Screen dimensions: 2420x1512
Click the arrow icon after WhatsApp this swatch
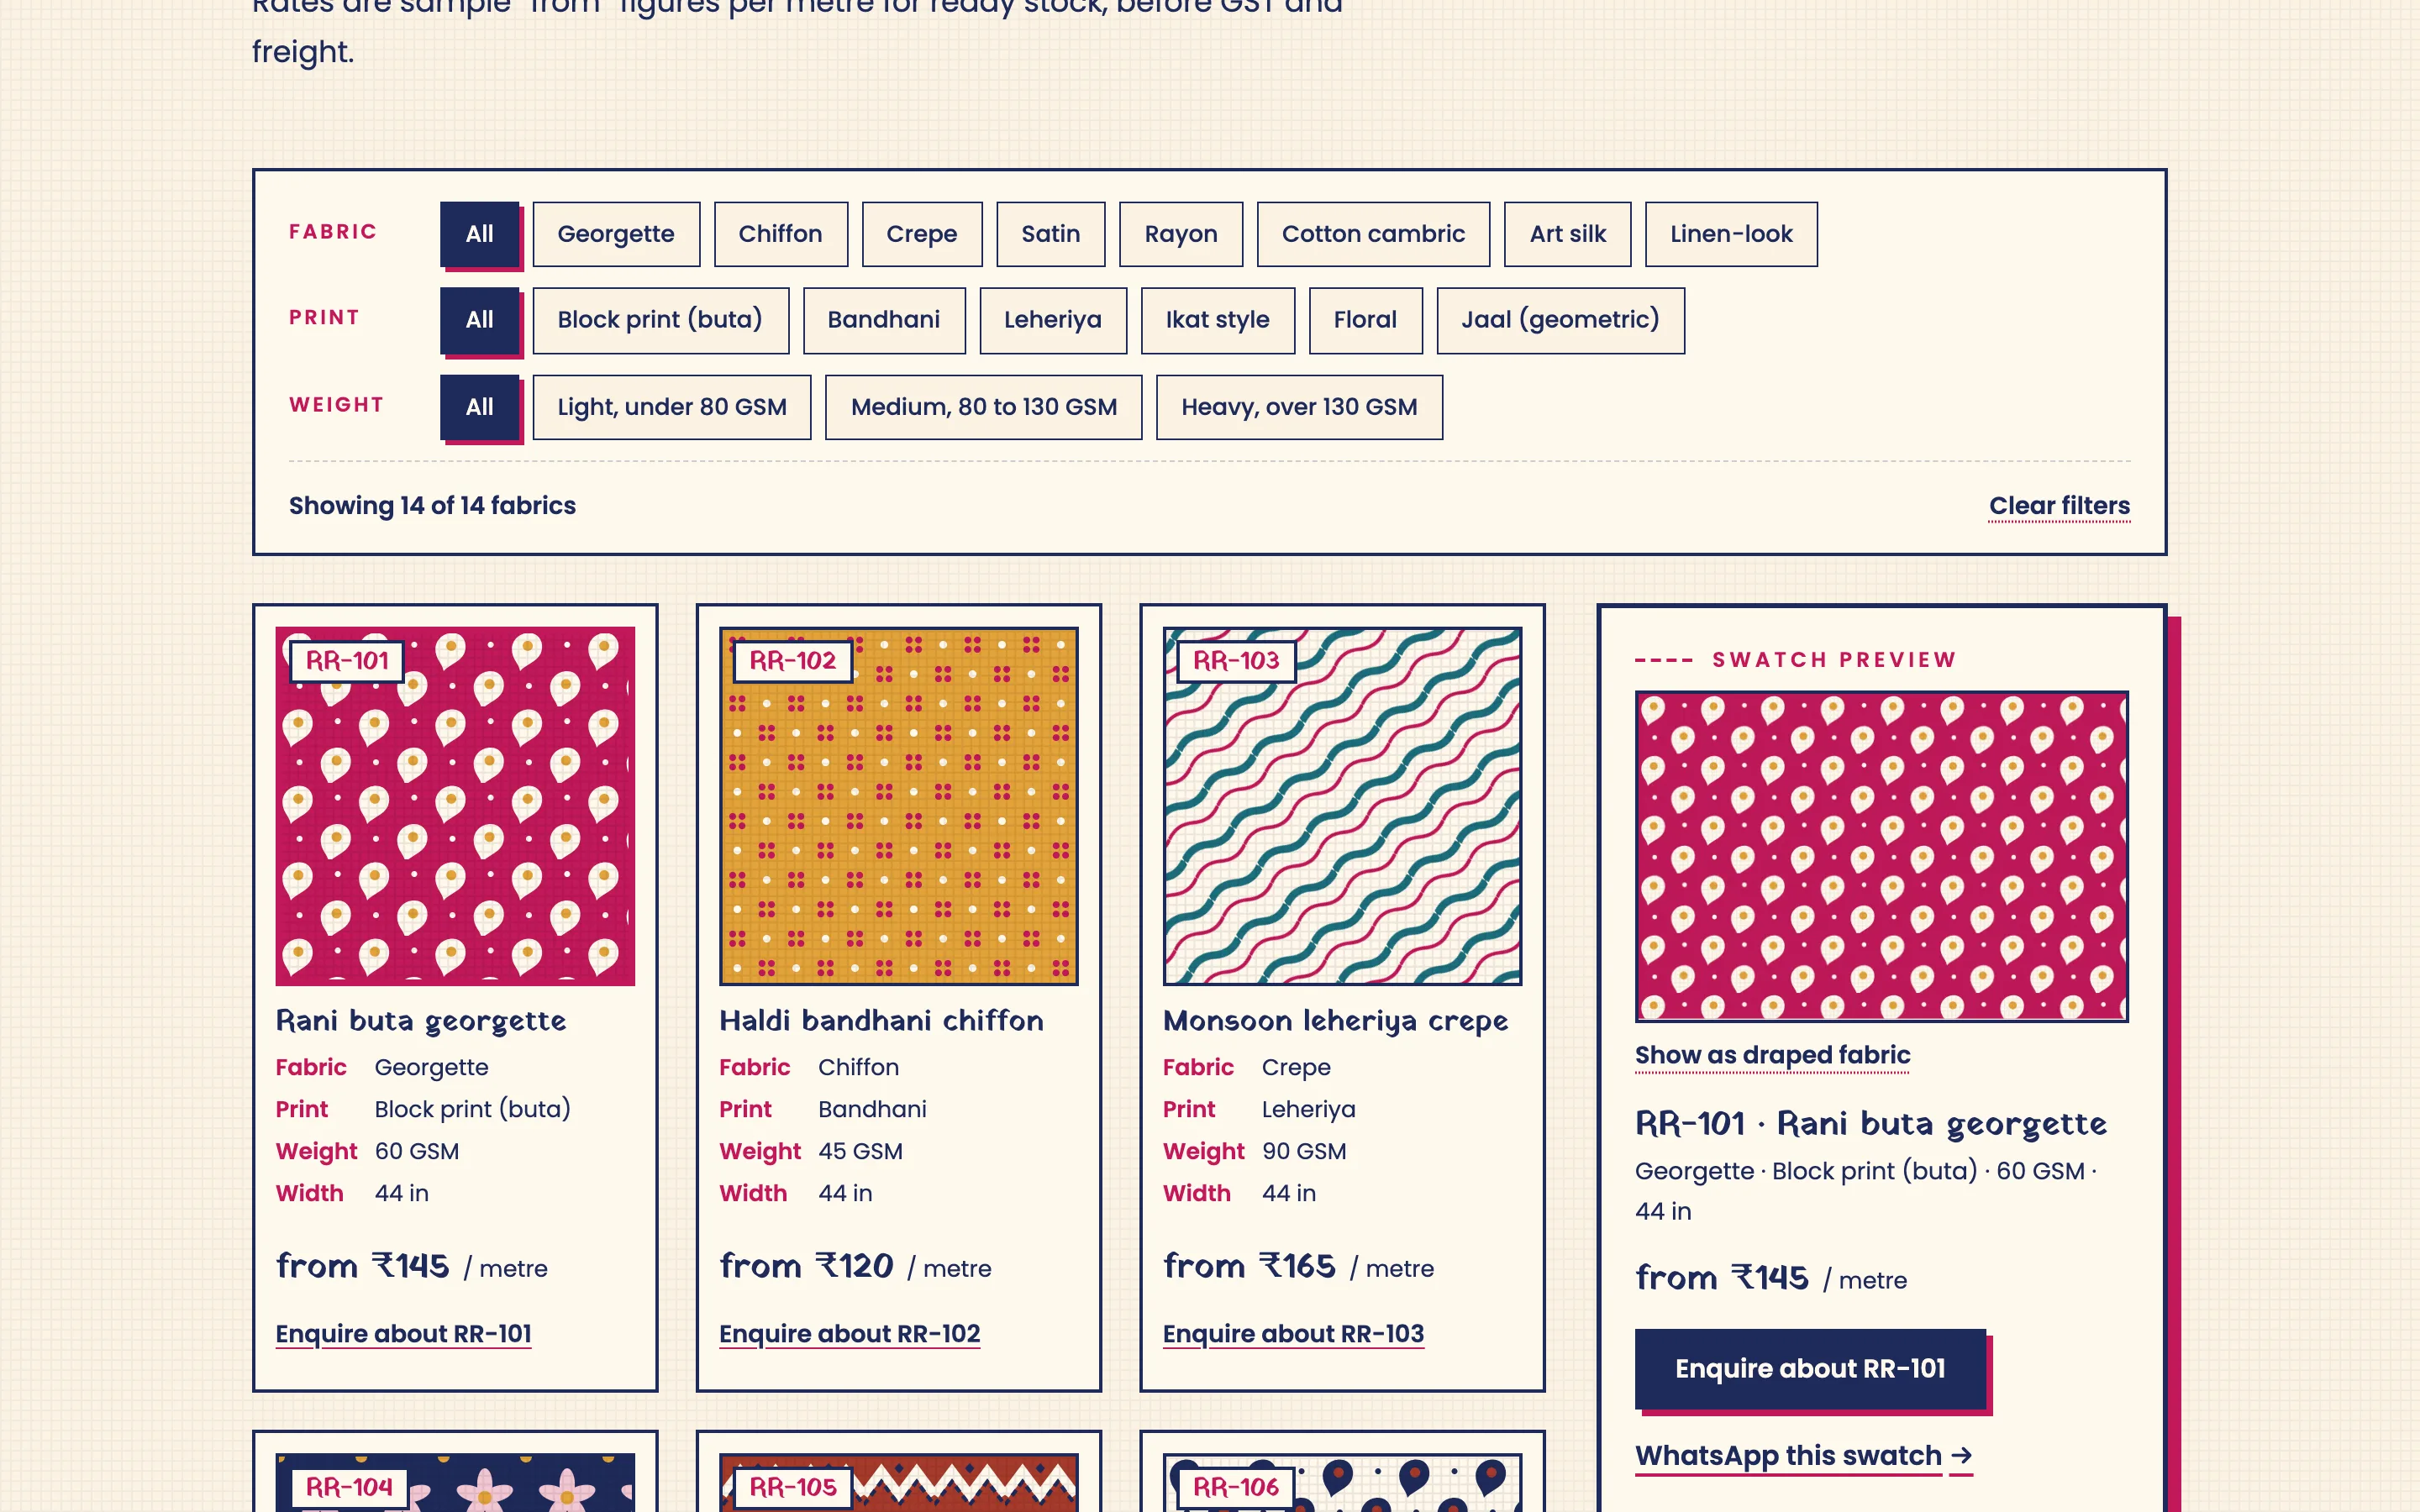click(1961, 1456)
